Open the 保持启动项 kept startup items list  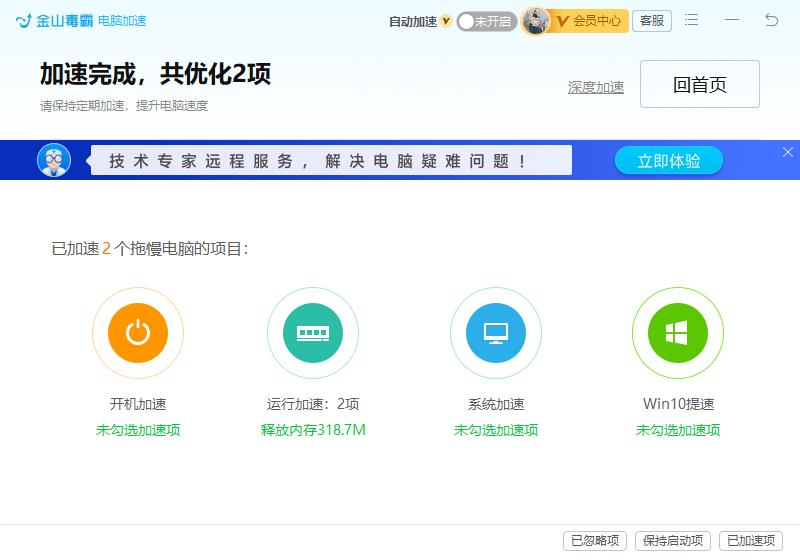673,541
